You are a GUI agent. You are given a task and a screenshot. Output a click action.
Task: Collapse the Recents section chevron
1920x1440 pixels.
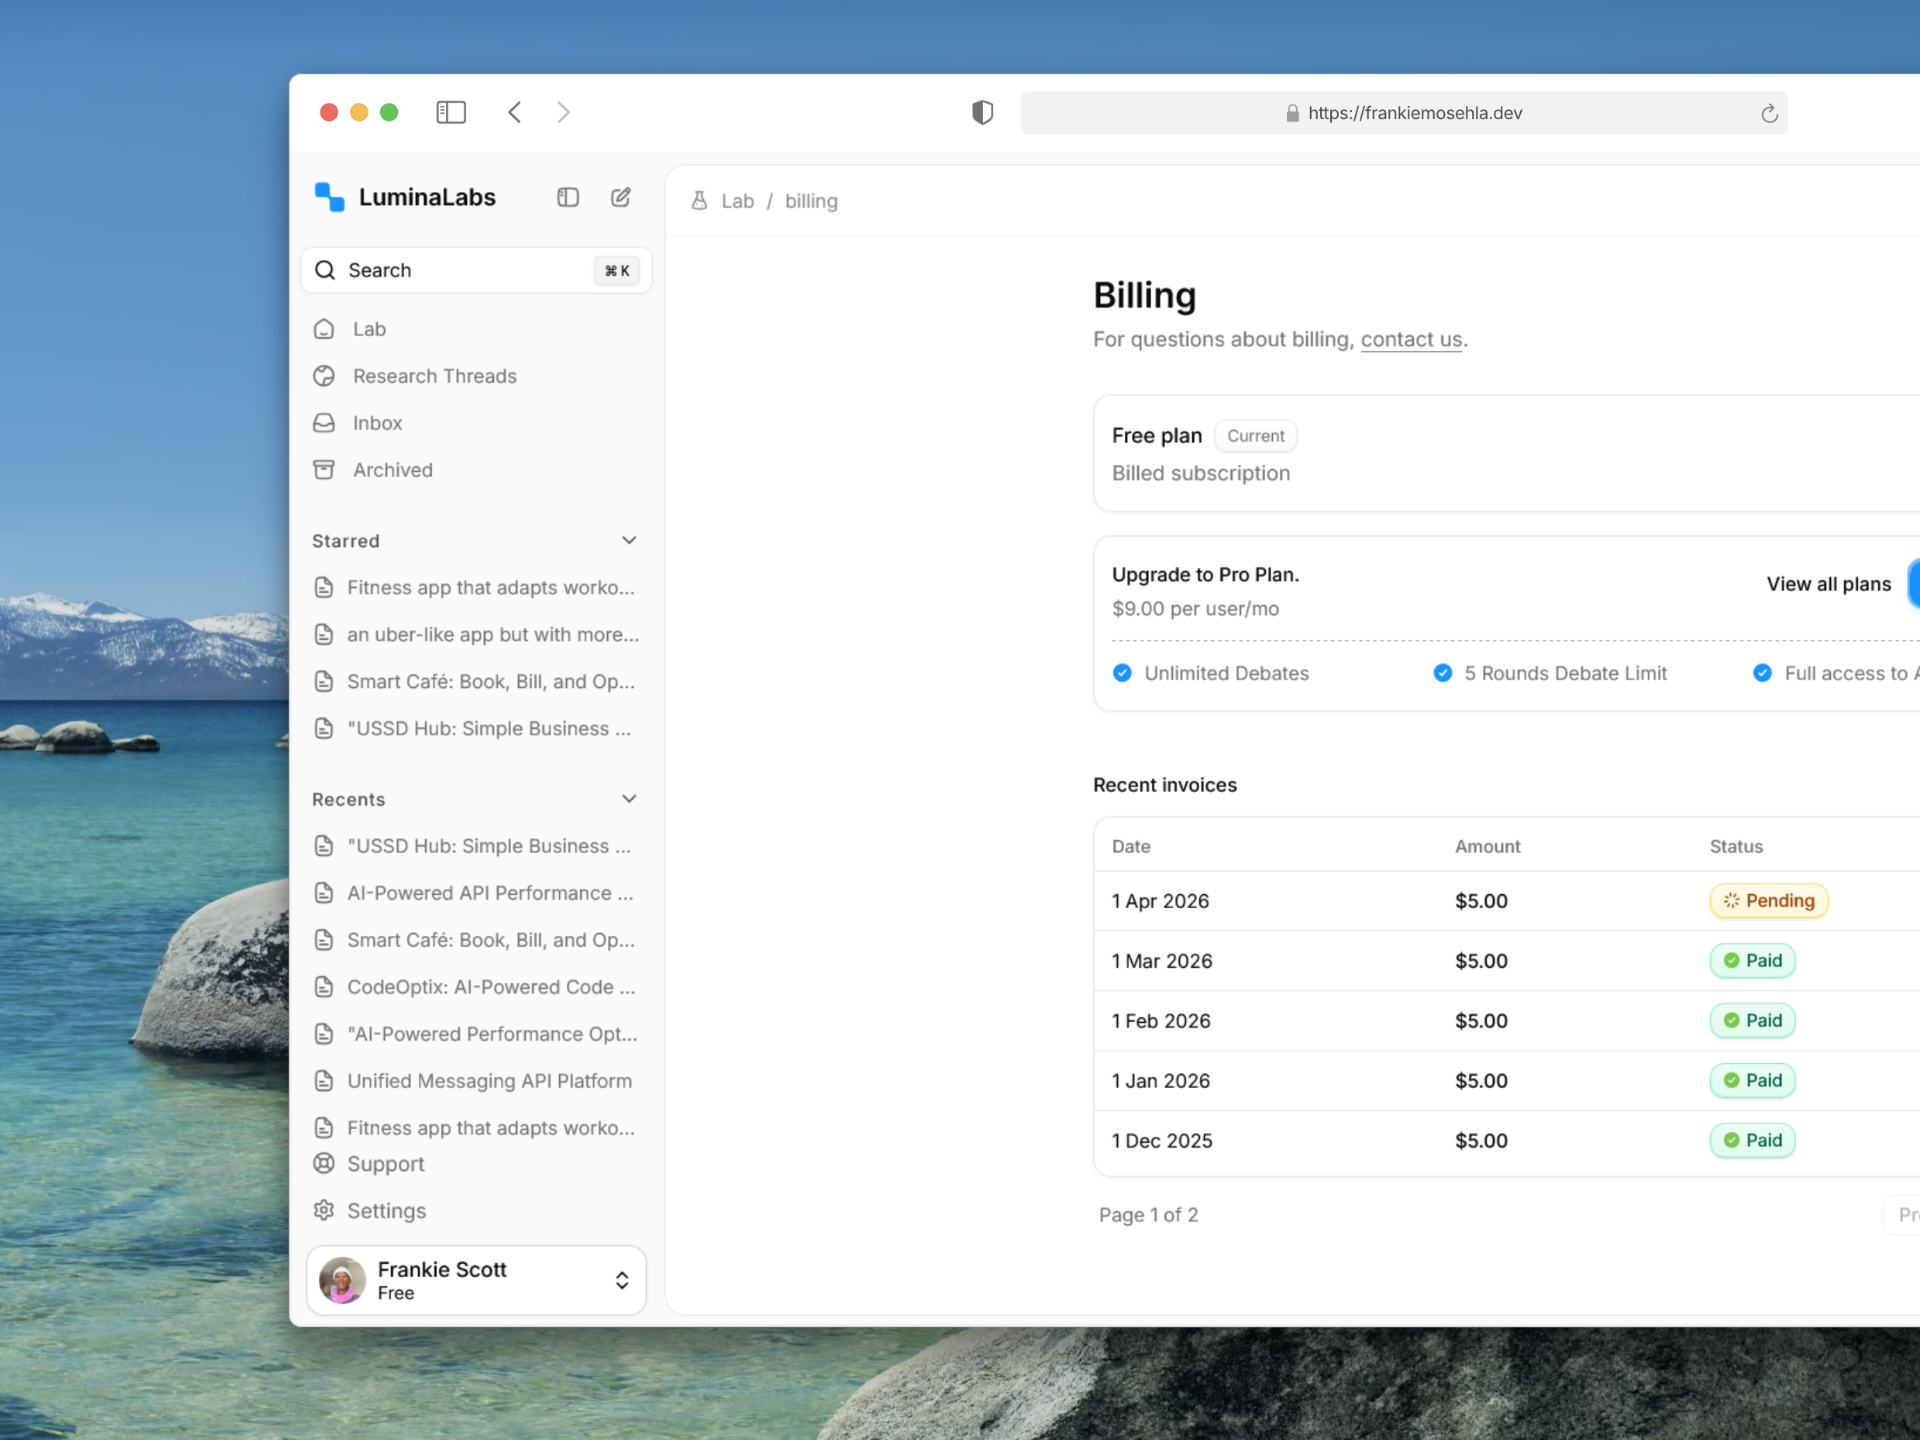629,798
